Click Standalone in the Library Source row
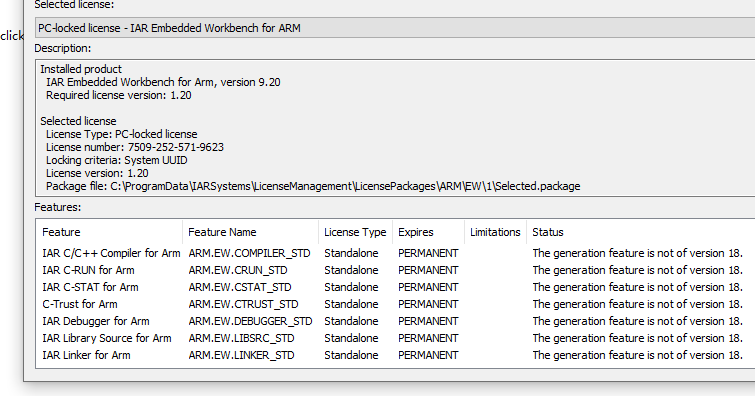 [351, 338]
